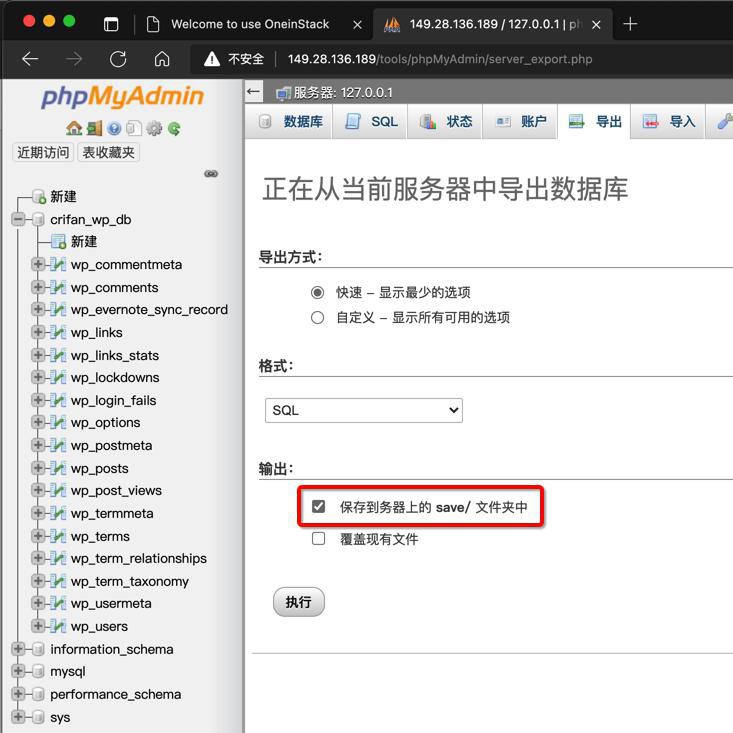
Task: Select the 导出 export tab
Action: coord(594,122)
